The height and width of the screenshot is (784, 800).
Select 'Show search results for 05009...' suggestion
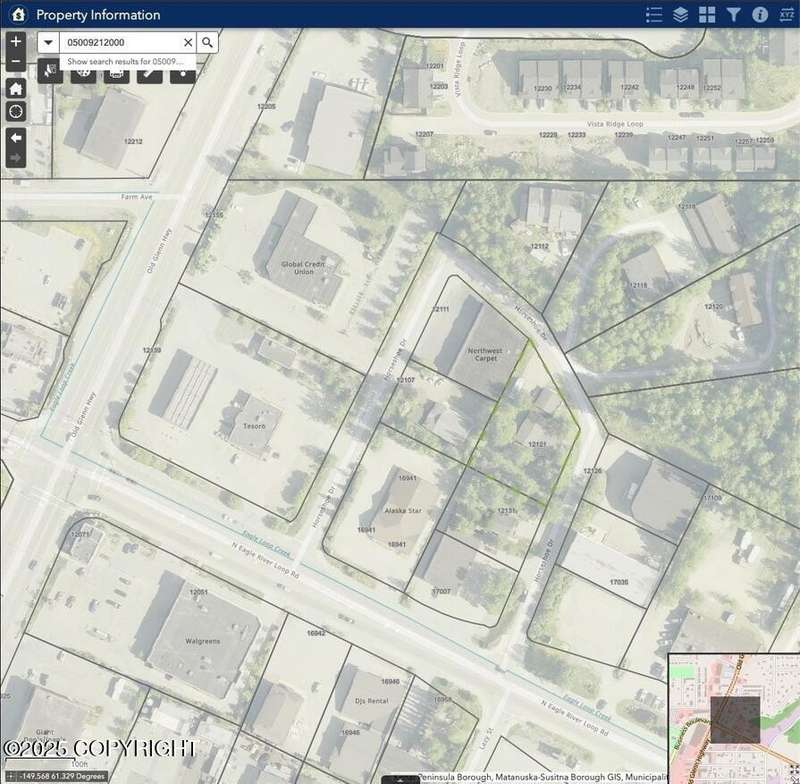click(125, 61)
